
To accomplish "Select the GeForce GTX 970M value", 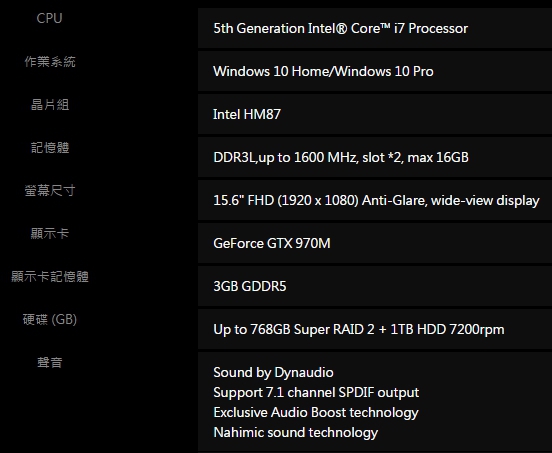I will pos(272,243).
